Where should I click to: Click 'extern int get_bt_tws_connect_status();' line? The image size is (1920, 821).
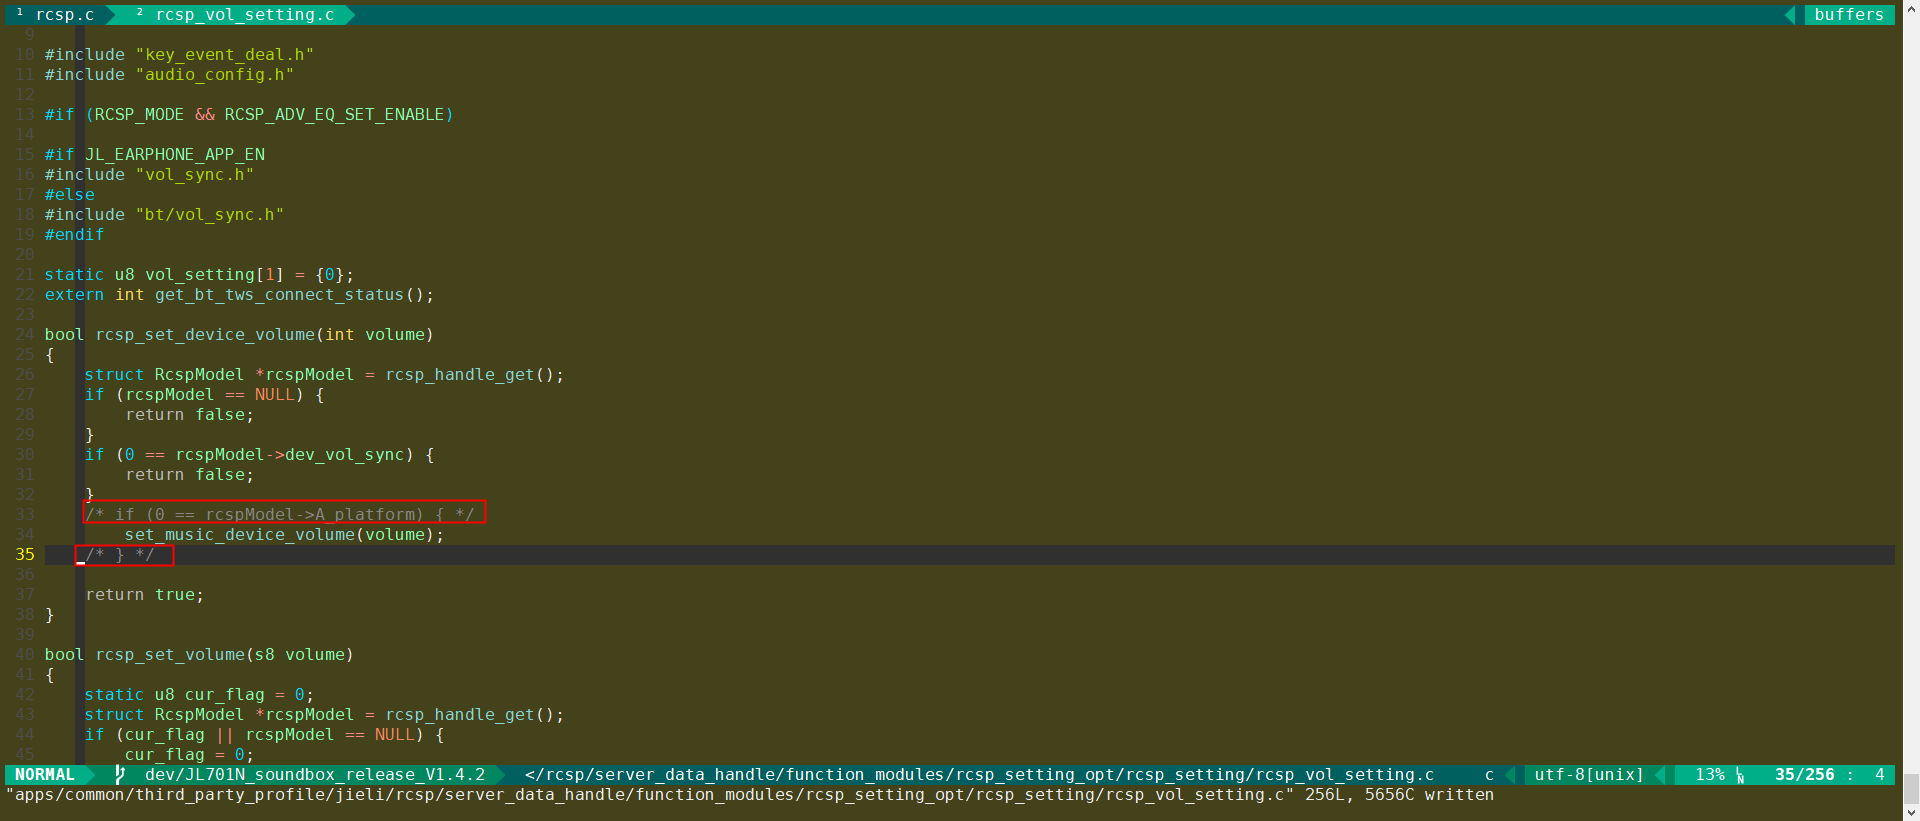coord(239,295)
